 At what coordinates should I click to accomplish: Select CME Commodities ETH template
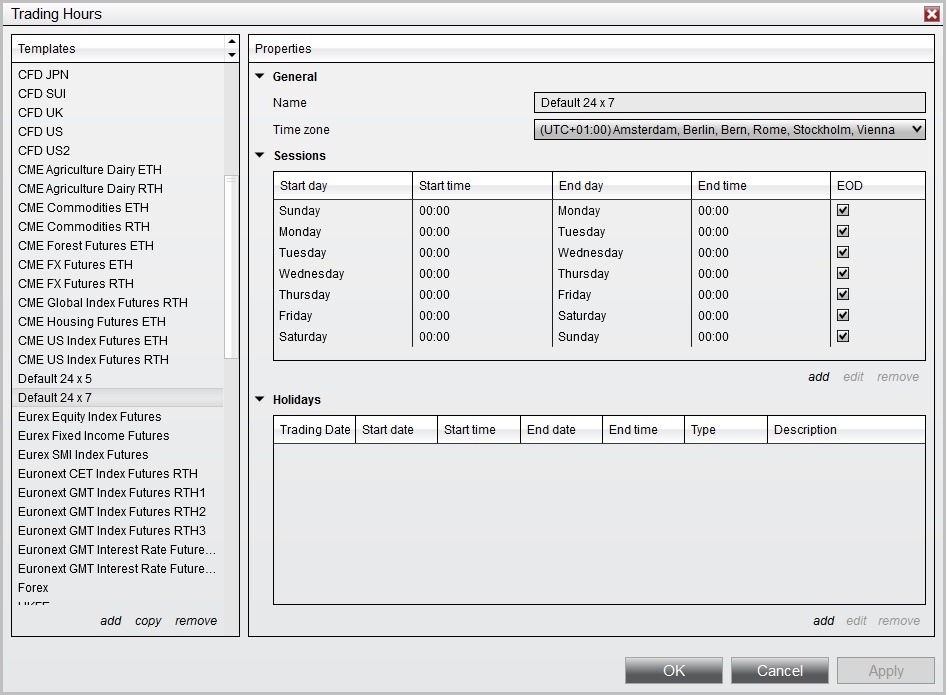(x=117, y=208)
